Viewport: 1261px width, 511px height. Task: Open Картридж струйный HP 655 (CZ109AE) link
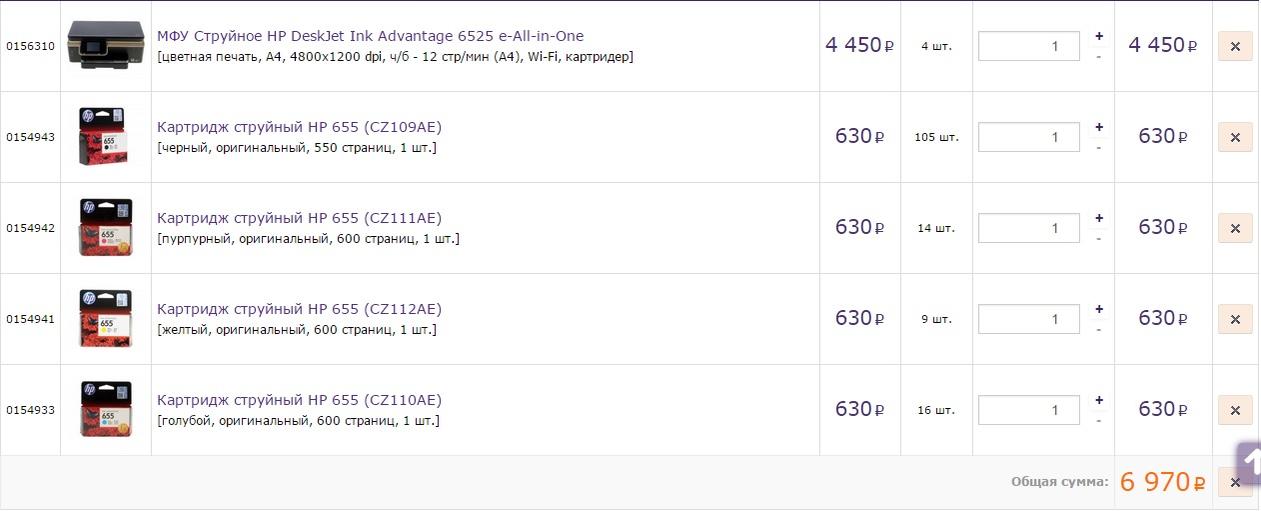coord(299,127)
